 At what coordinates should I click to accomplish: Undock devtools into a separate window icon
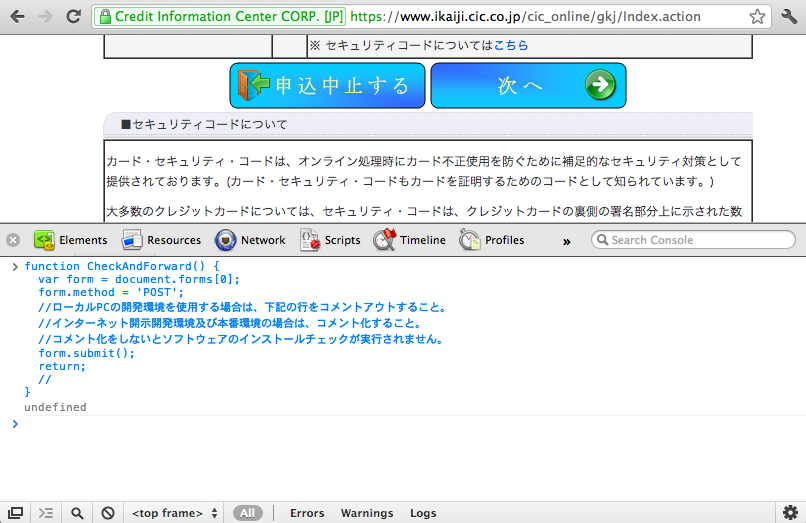(15, 513)
